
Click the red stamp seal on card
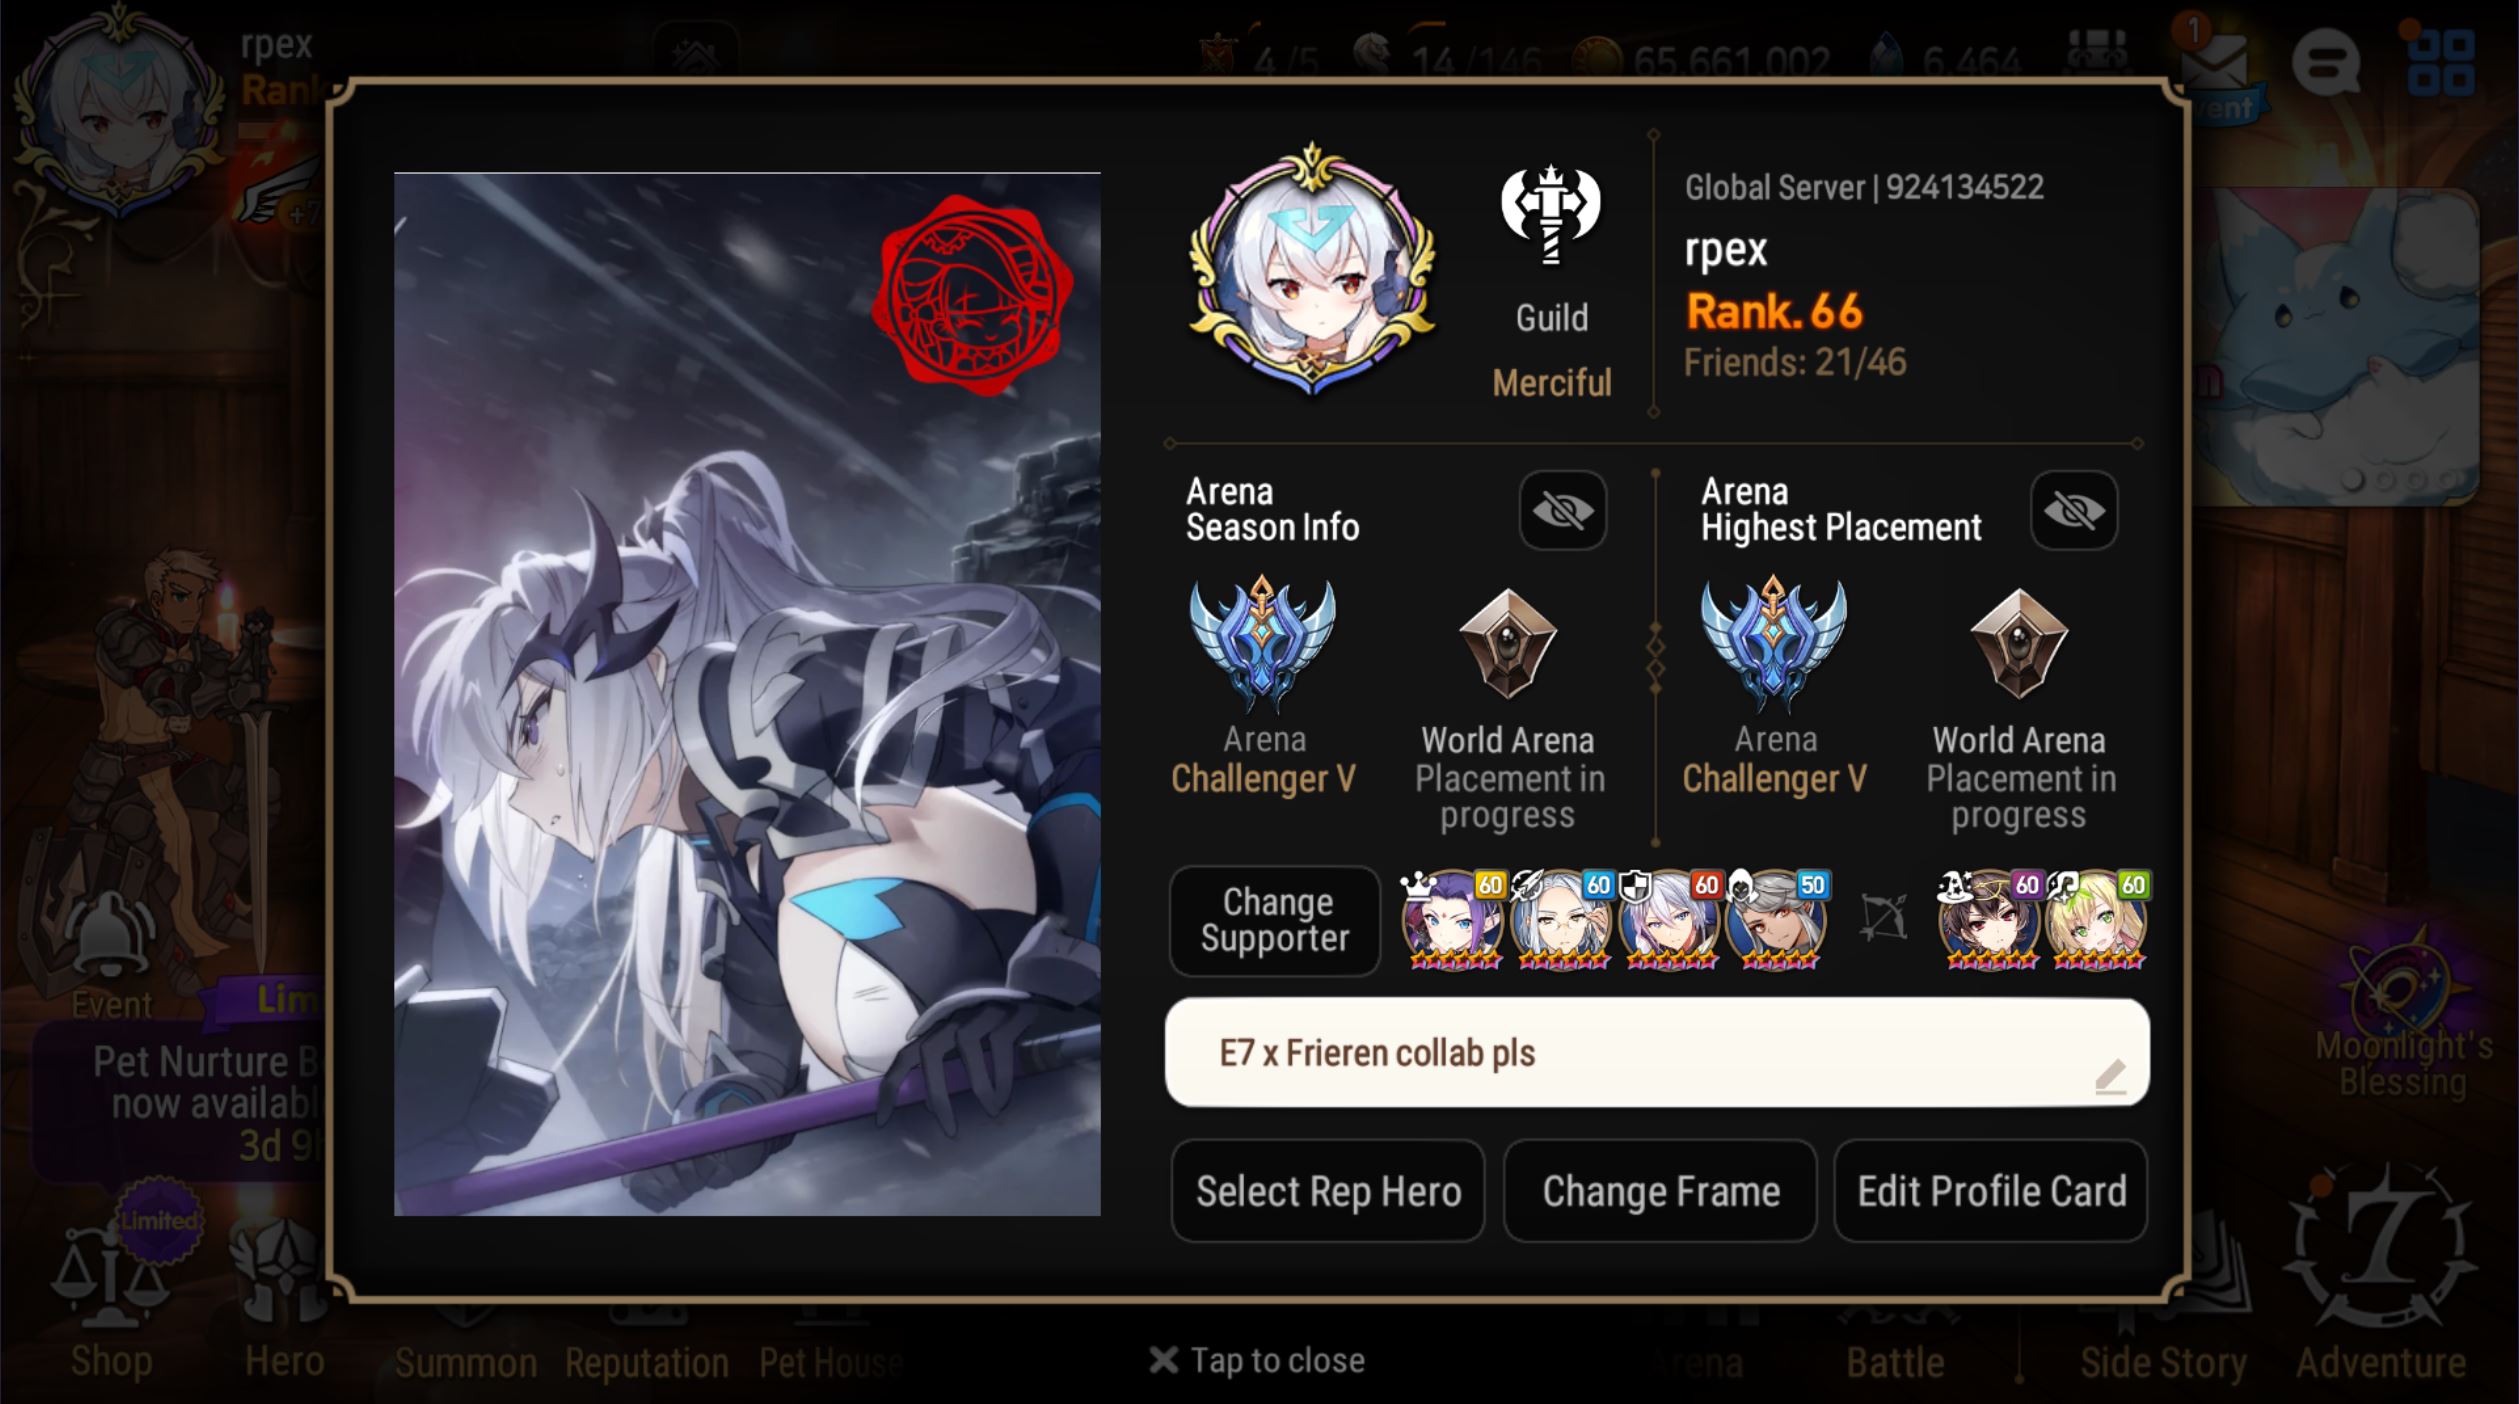click(x=971, y=295)
